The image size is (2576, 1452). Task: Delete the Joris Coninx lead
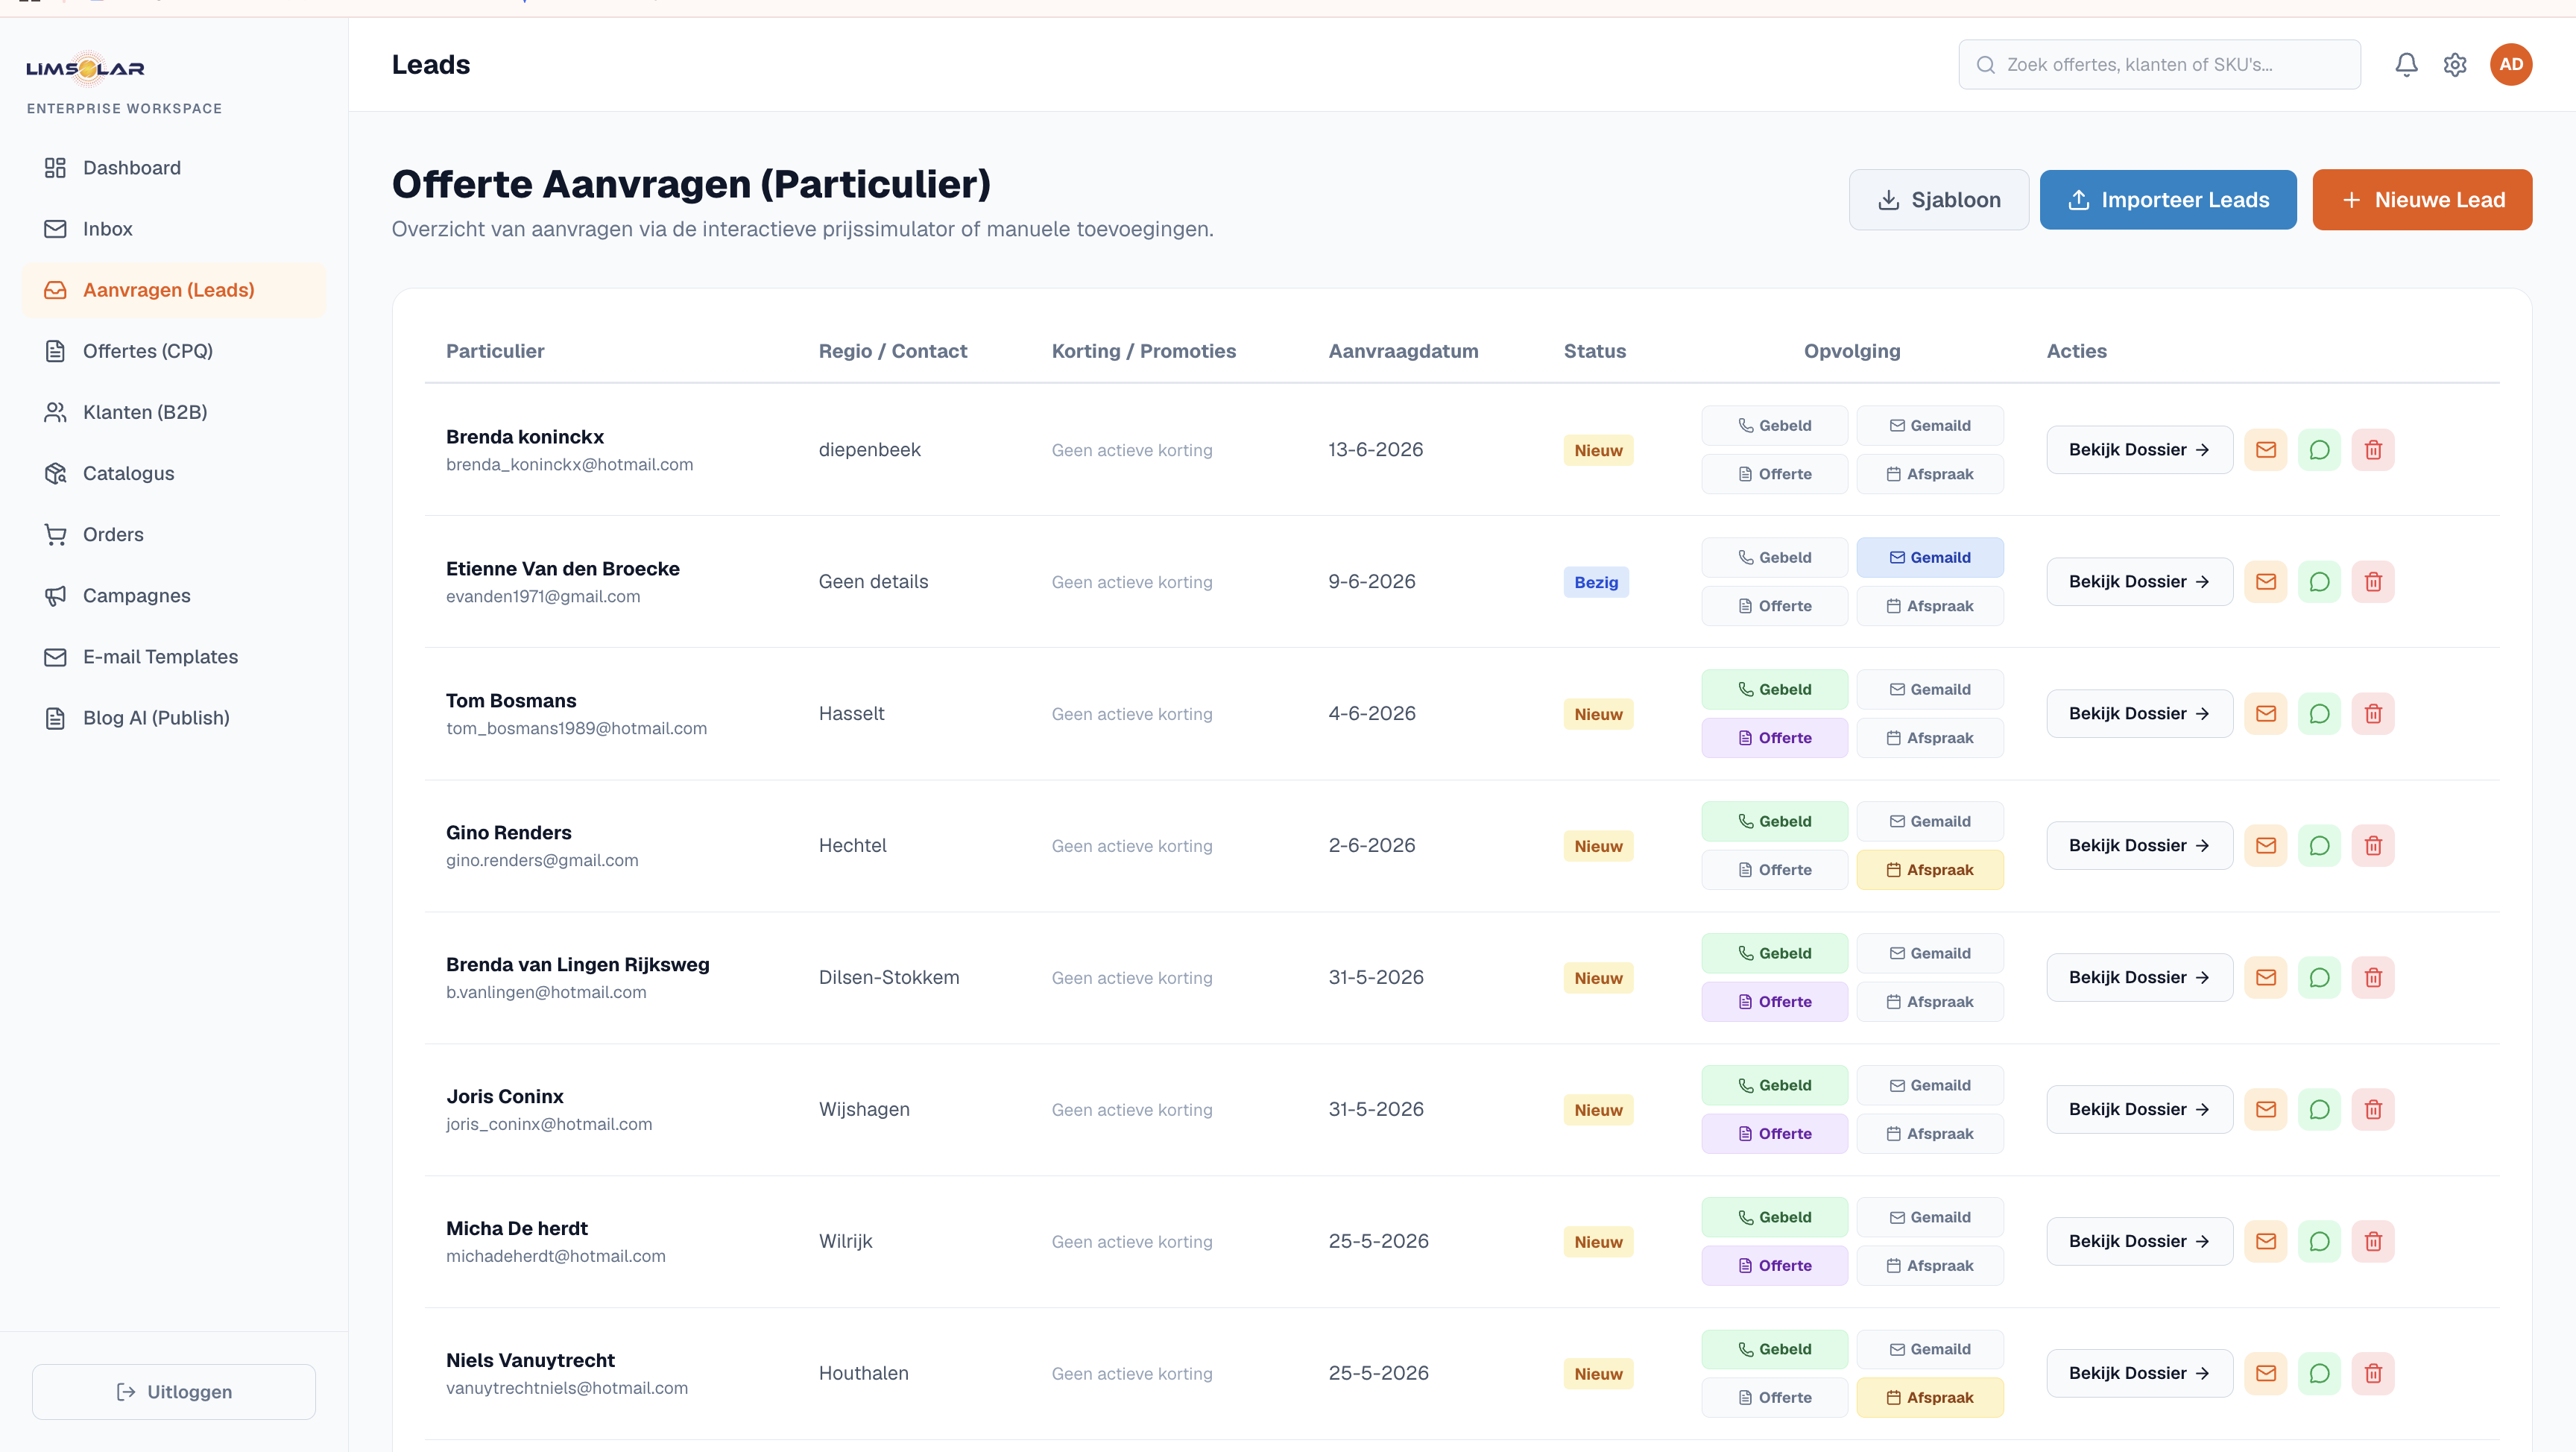pos(2373,1110)
